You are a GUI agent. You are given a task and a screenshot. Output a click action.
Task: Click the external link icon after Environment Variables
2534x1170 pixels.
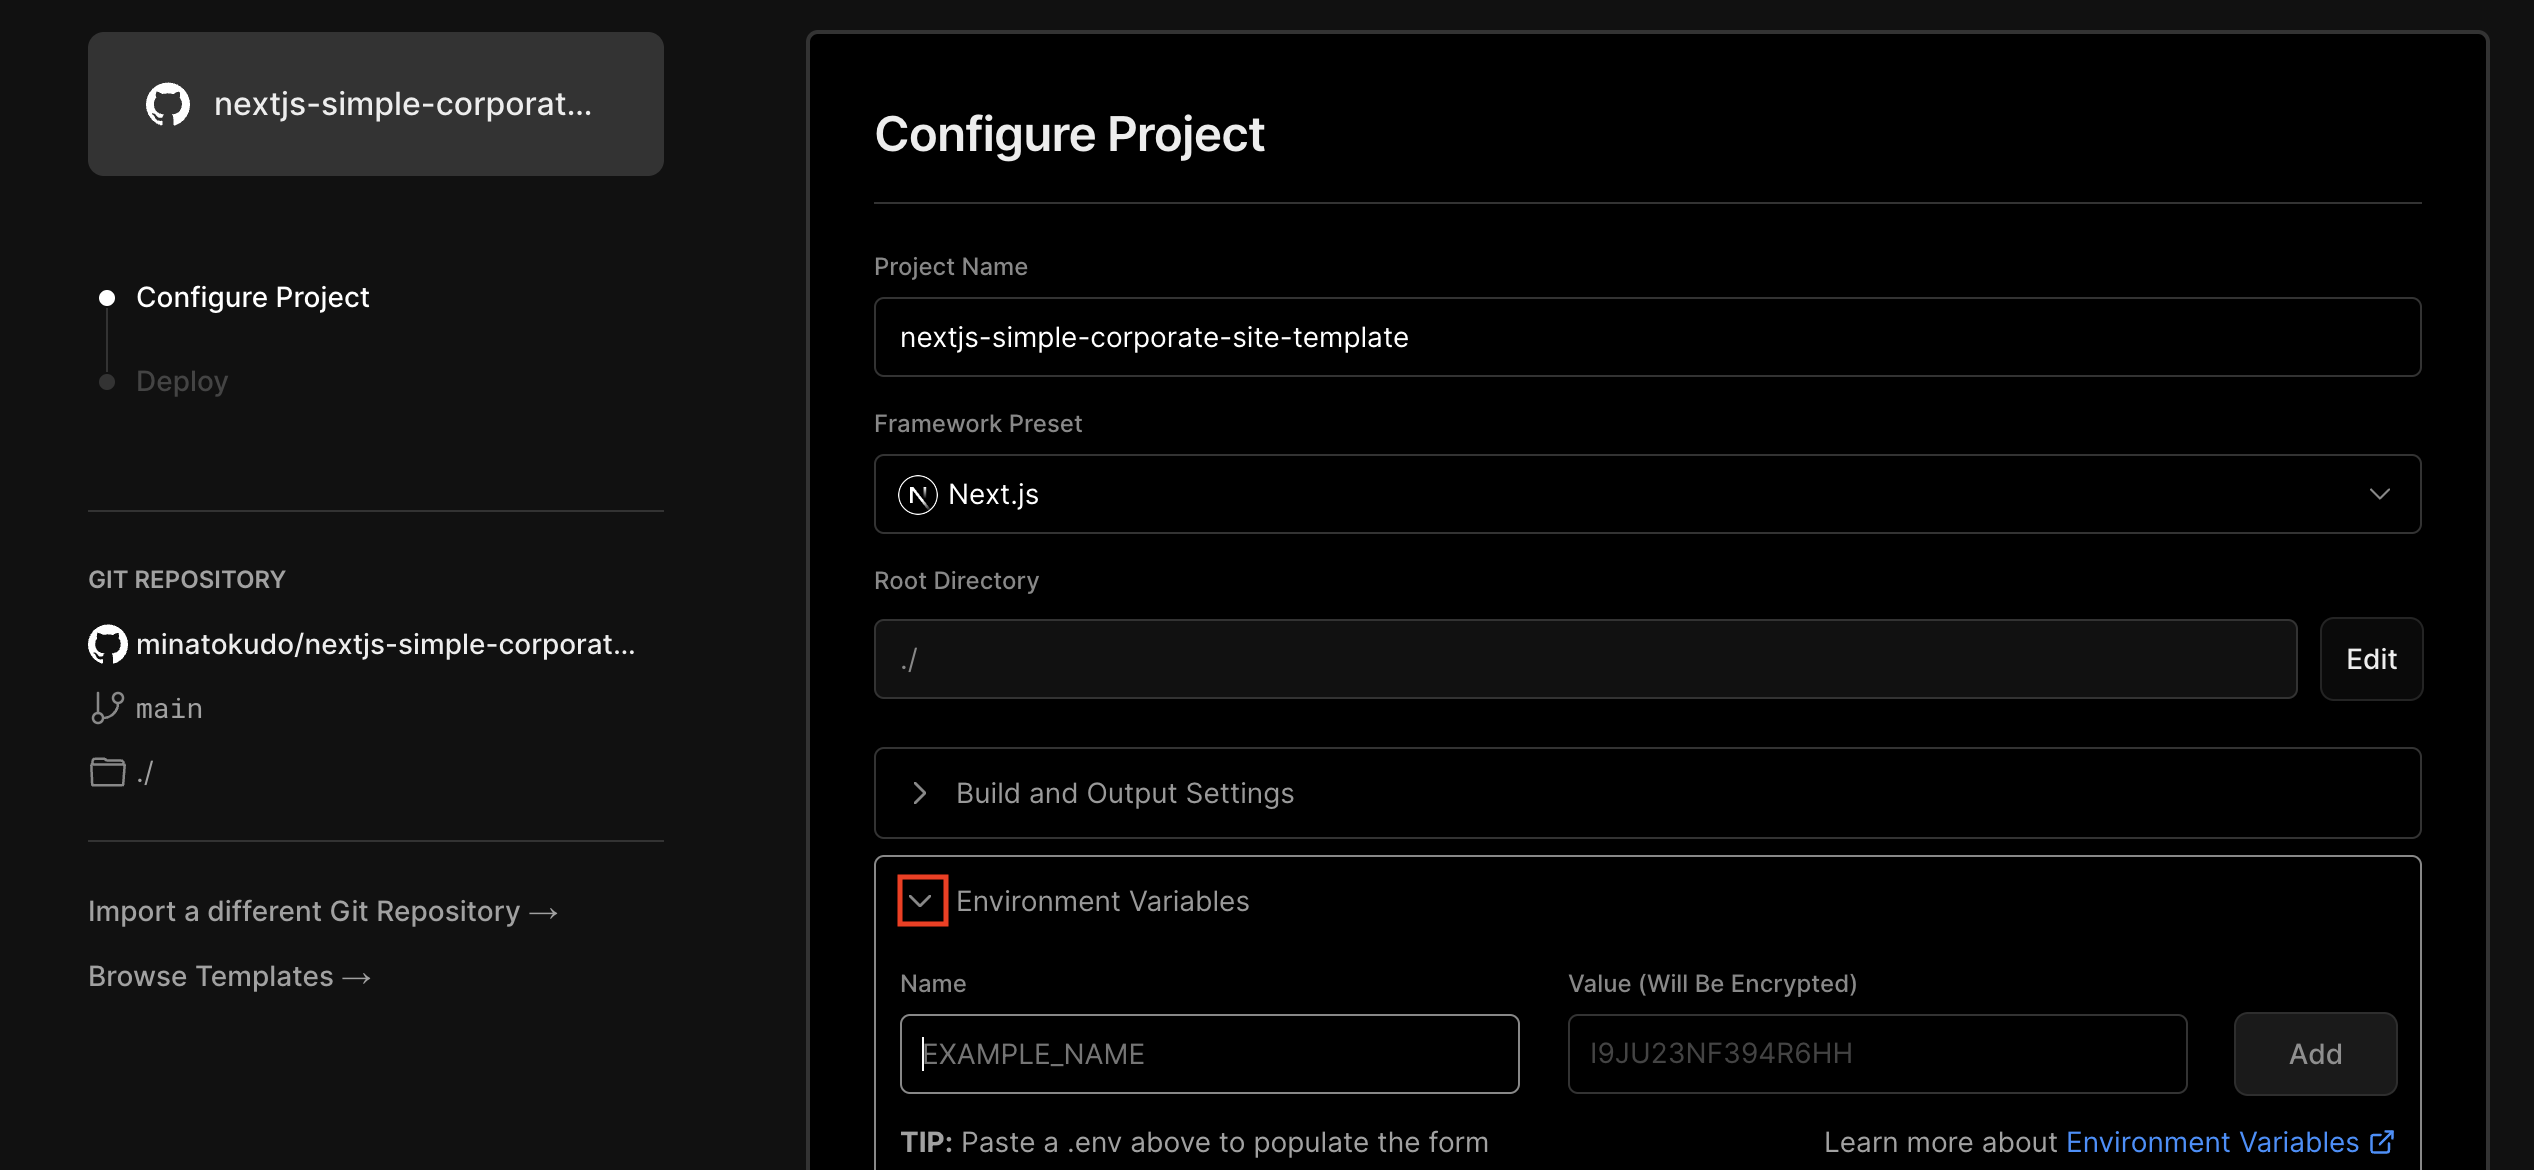click(x=2382, y=1141)
